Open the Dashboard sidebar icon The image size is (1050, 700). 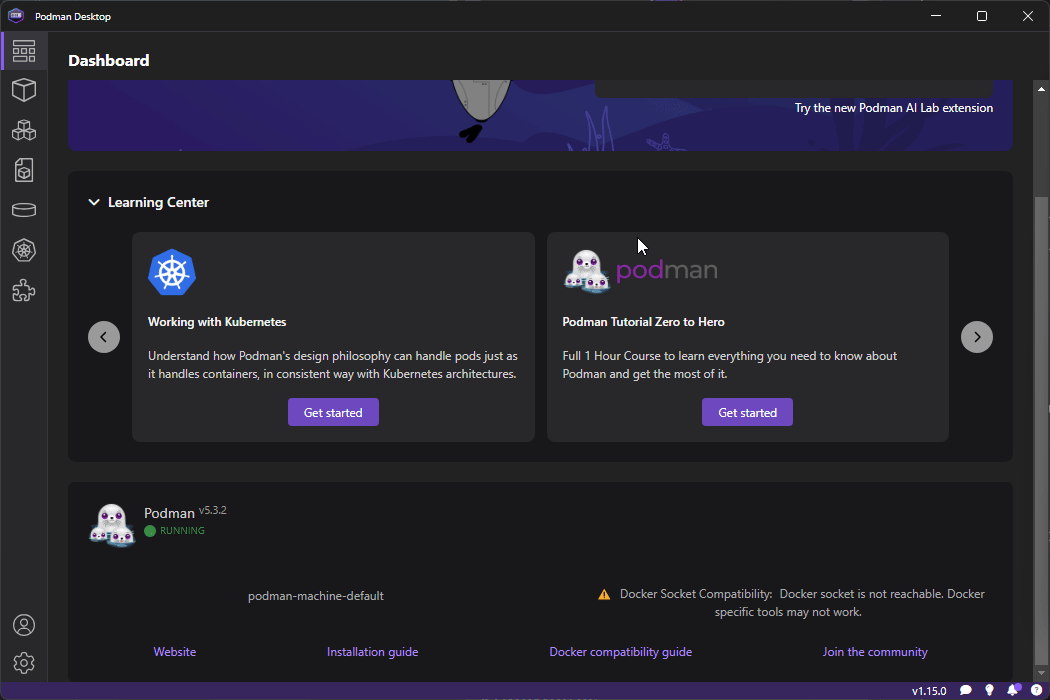click(24, 51)
